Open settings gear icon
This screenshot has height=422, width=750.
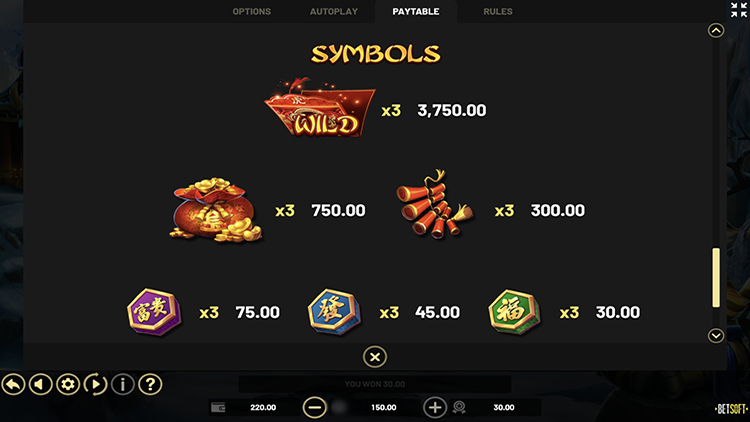pos(68,384)
